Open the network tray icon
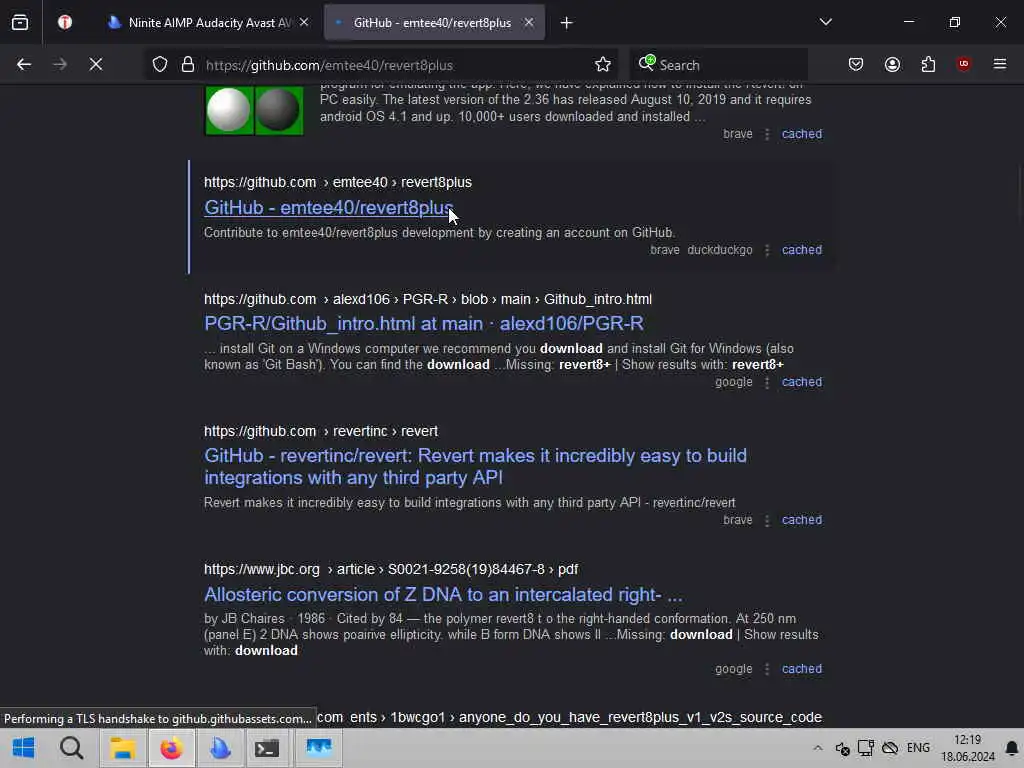Viewport: 1024px width, 768px height. pyautogui.click(x=866, y=748)
